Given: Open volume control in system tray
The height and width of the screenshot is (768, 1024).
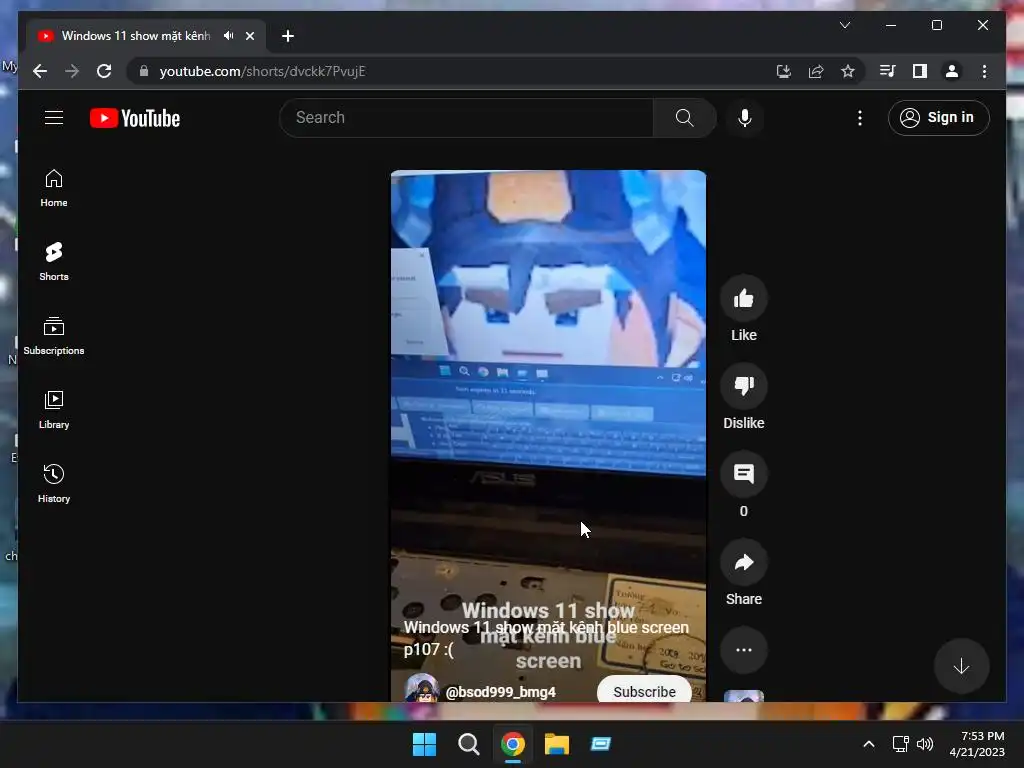Looking at the screenshot, I should 925,744.
